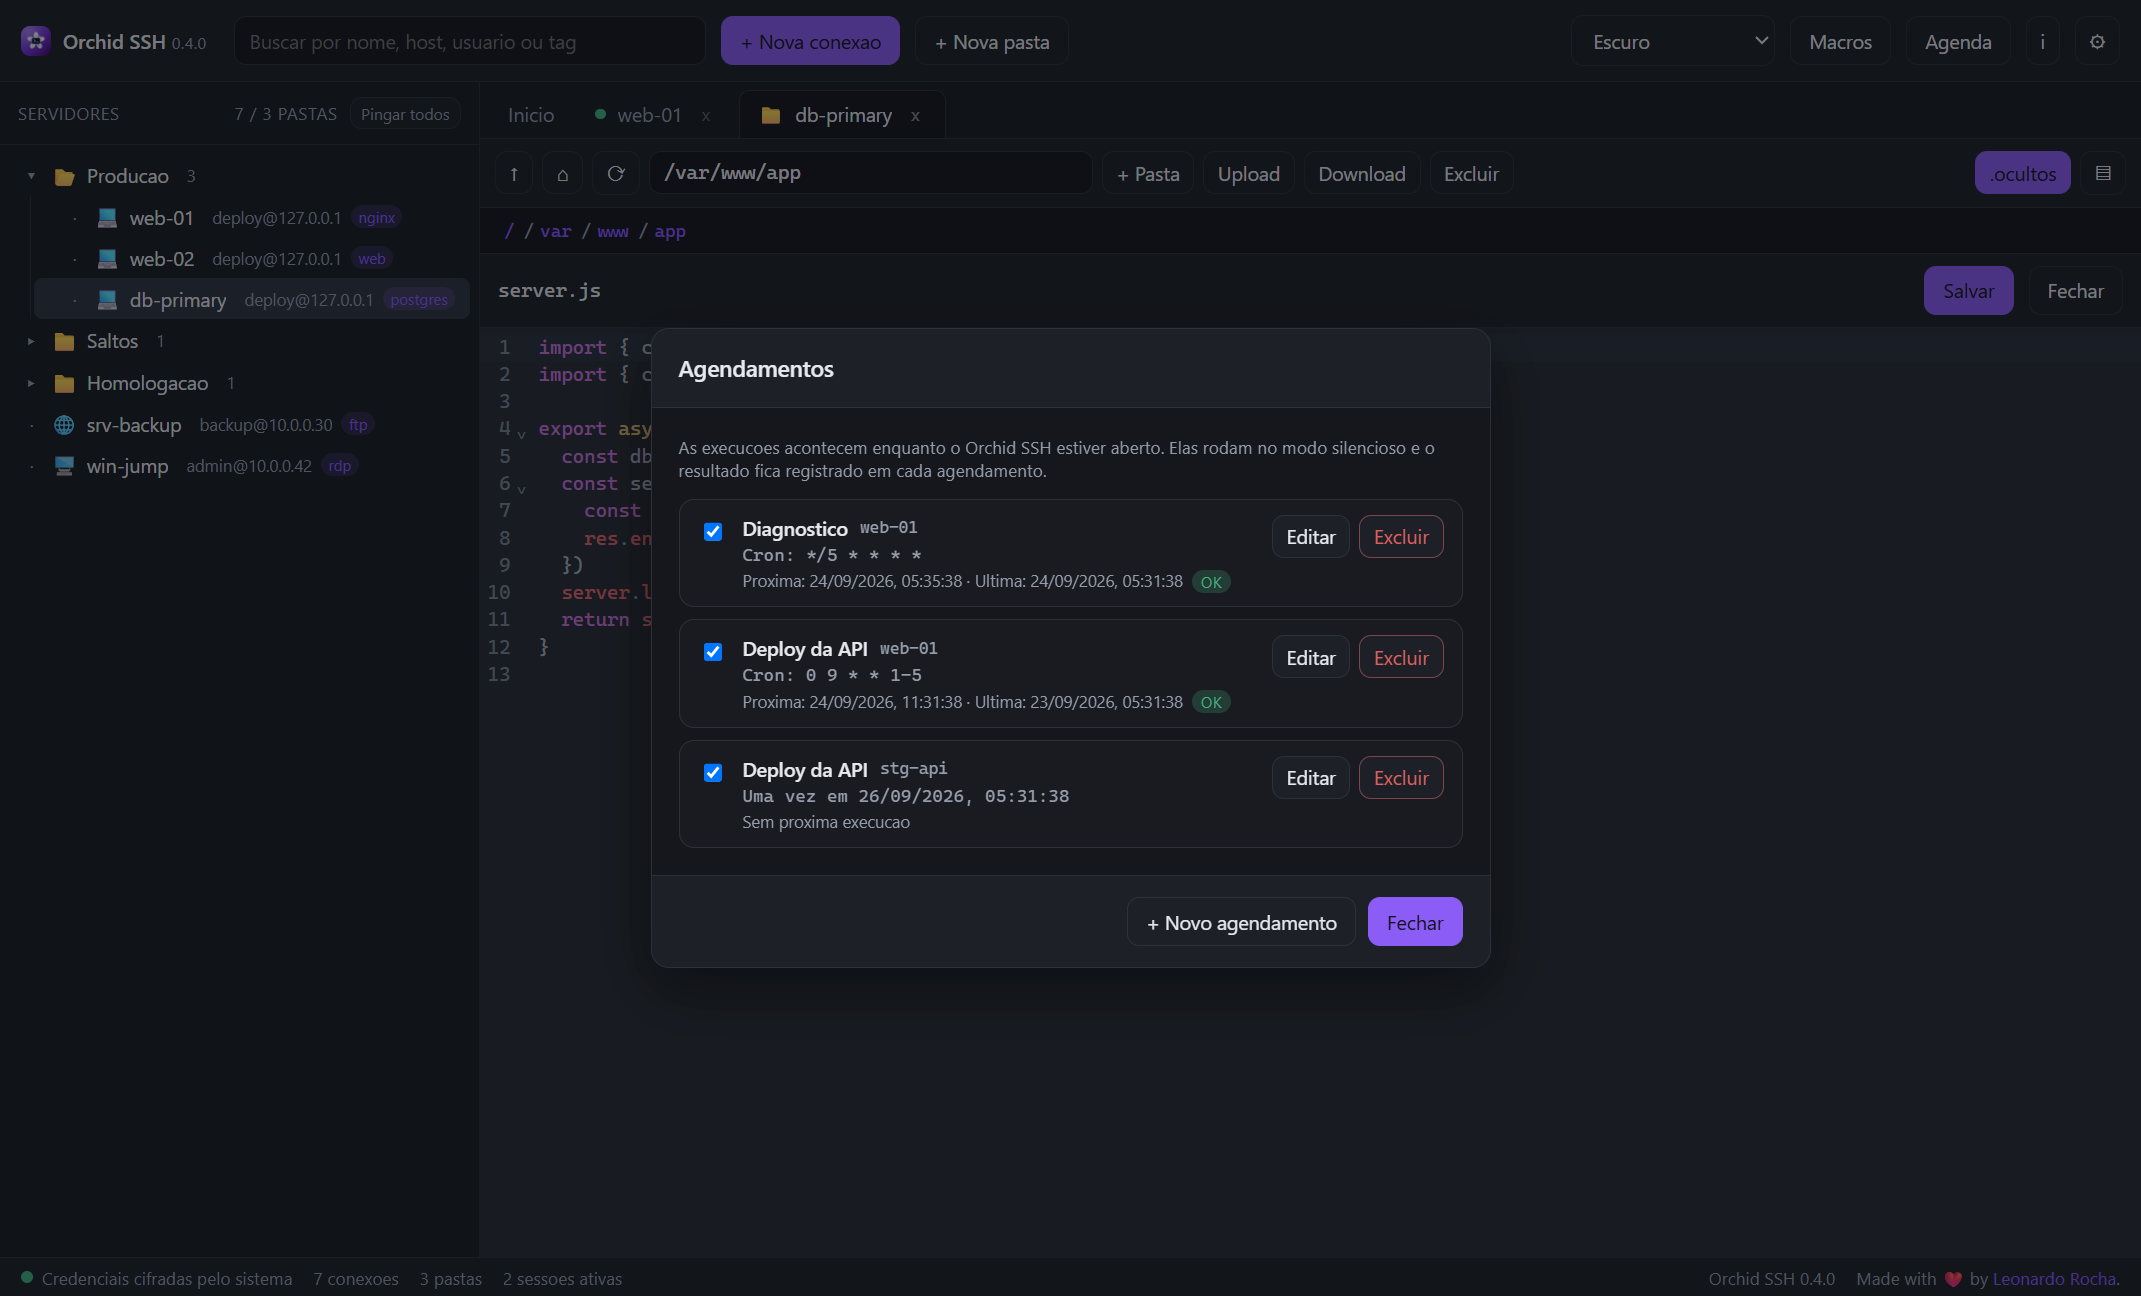Uncheck the Diagnostico schedule checkbox
This screenshot has height=1296, width=2141.
point(713,532)
